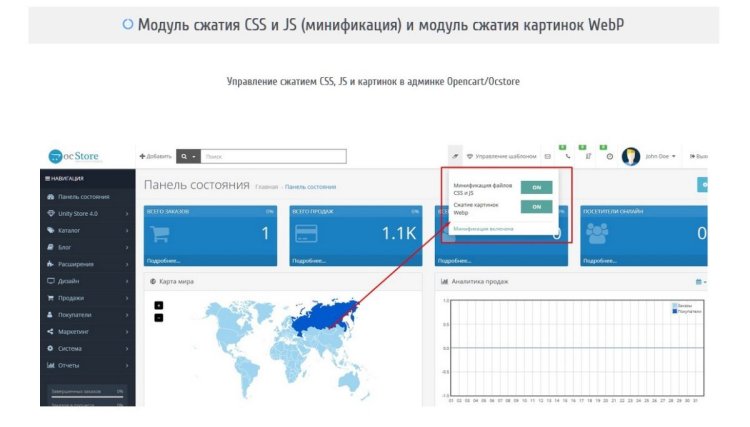
Task: Click Управление шаблоном in header
Action: pos(503,157)
